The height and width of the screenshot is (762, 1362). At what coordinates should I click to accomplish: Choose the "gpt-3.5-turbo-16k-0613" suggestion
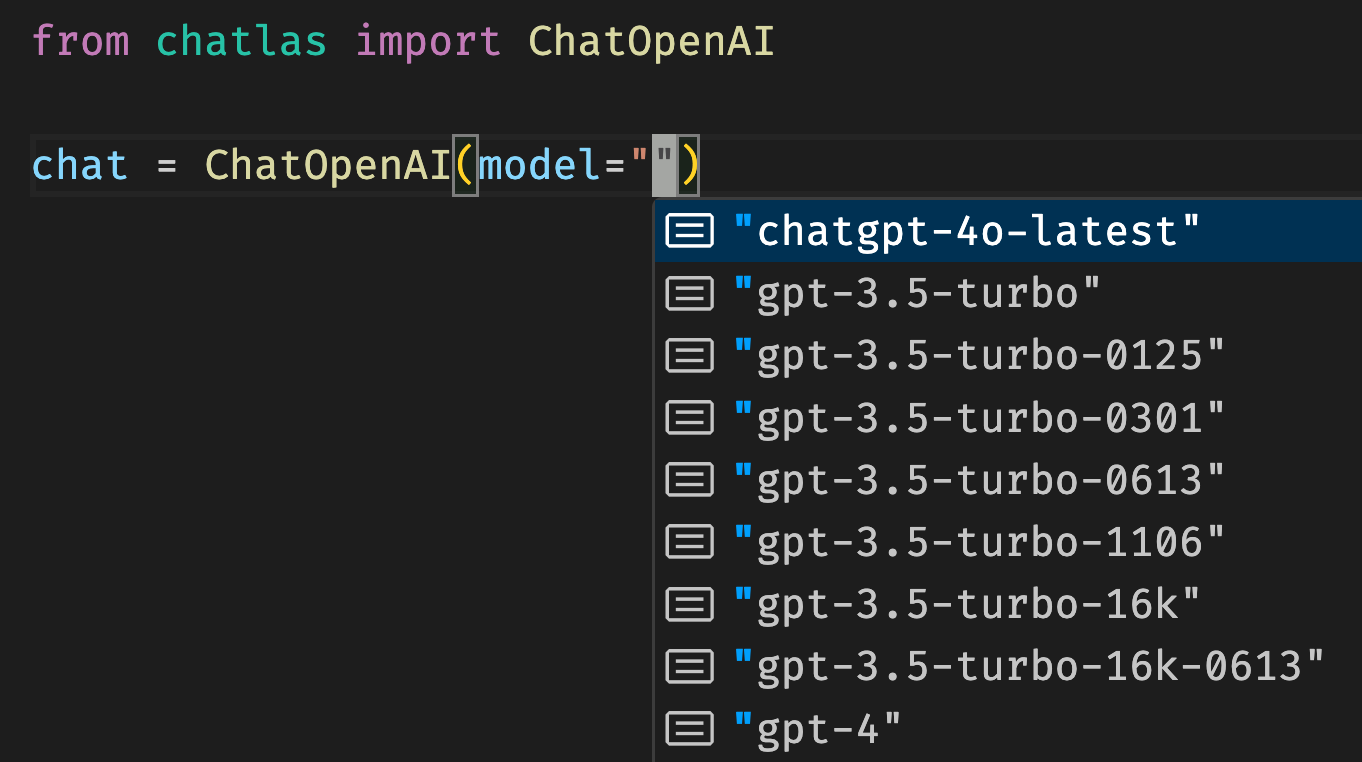pyautogui.click(x=1008, y=666)
